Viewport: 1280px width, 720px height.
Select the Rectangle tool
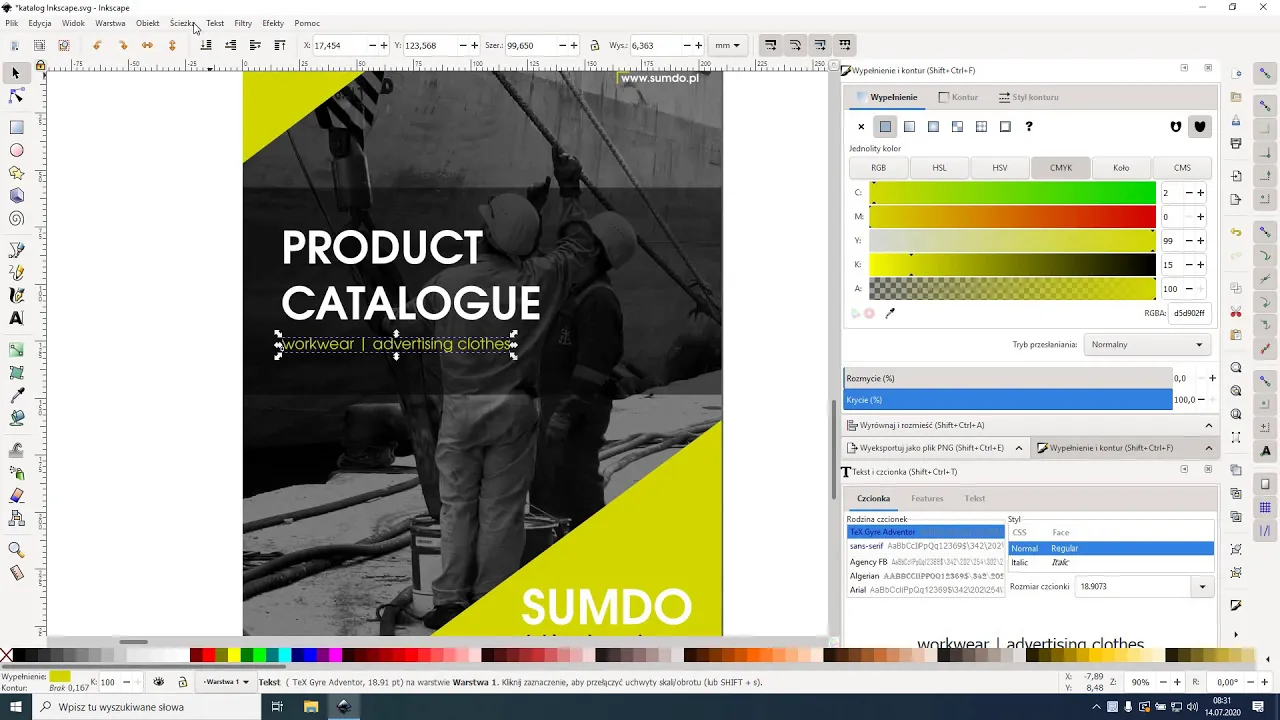point(16,127)
